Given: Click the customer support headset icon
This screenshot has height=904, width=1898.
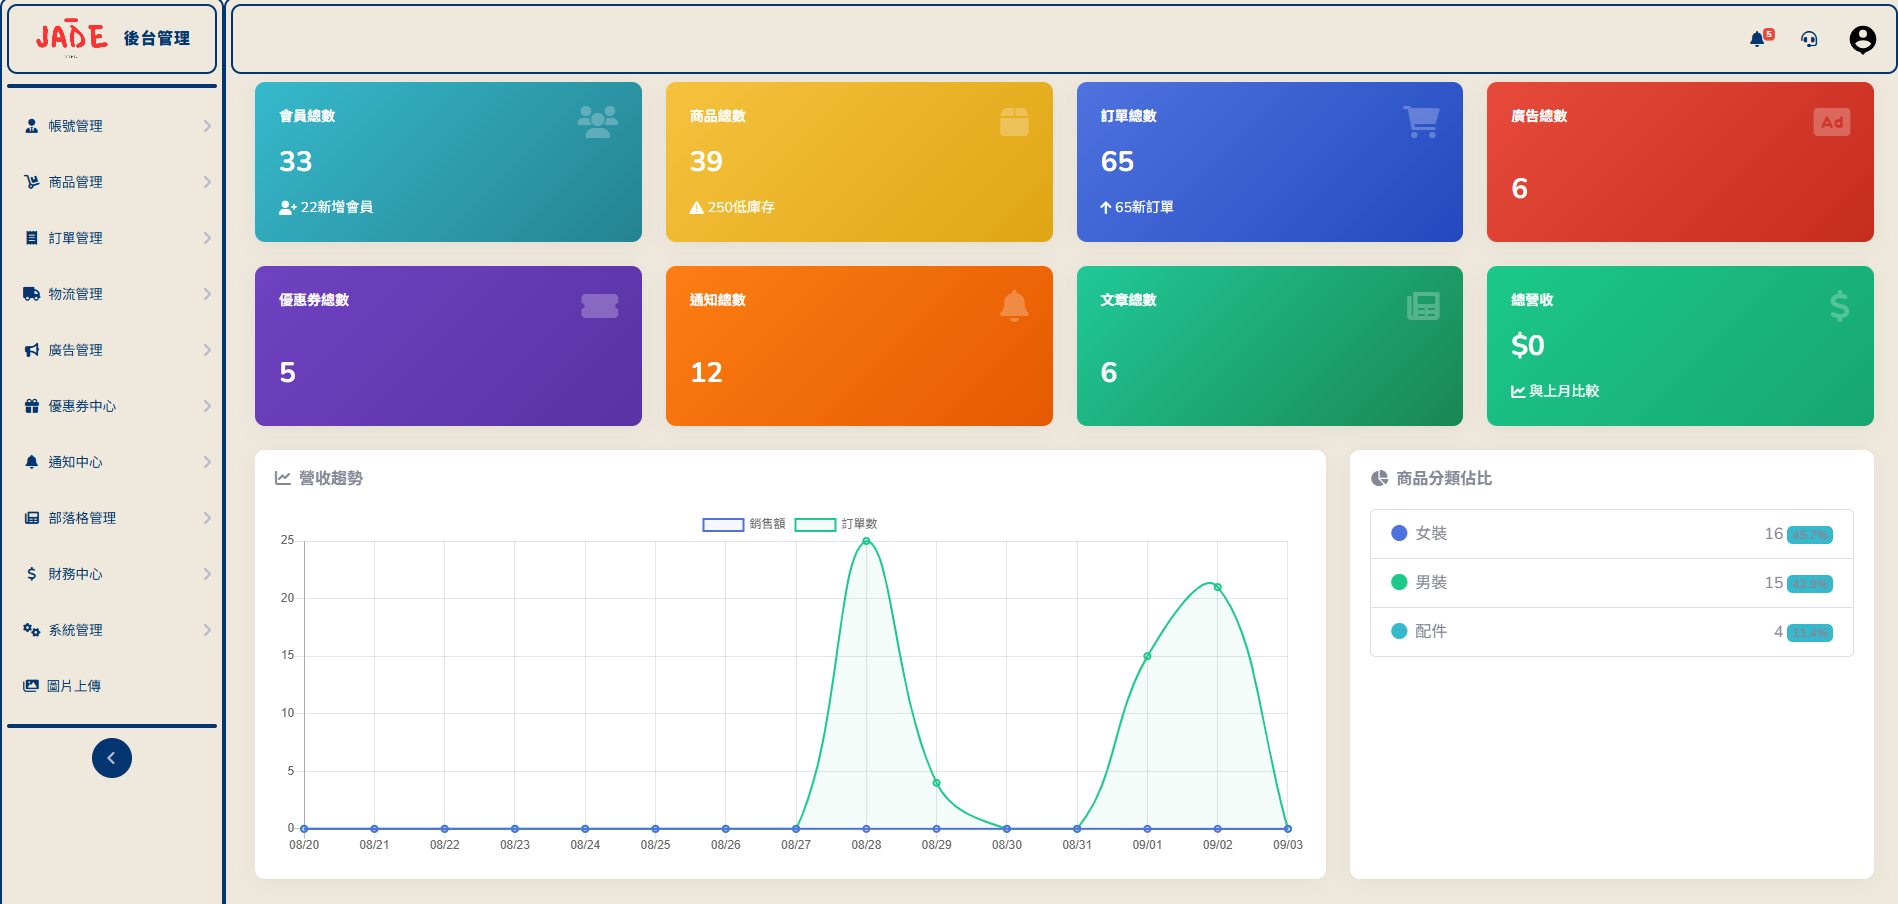Looking at the screenshot, I should 1809,39.
